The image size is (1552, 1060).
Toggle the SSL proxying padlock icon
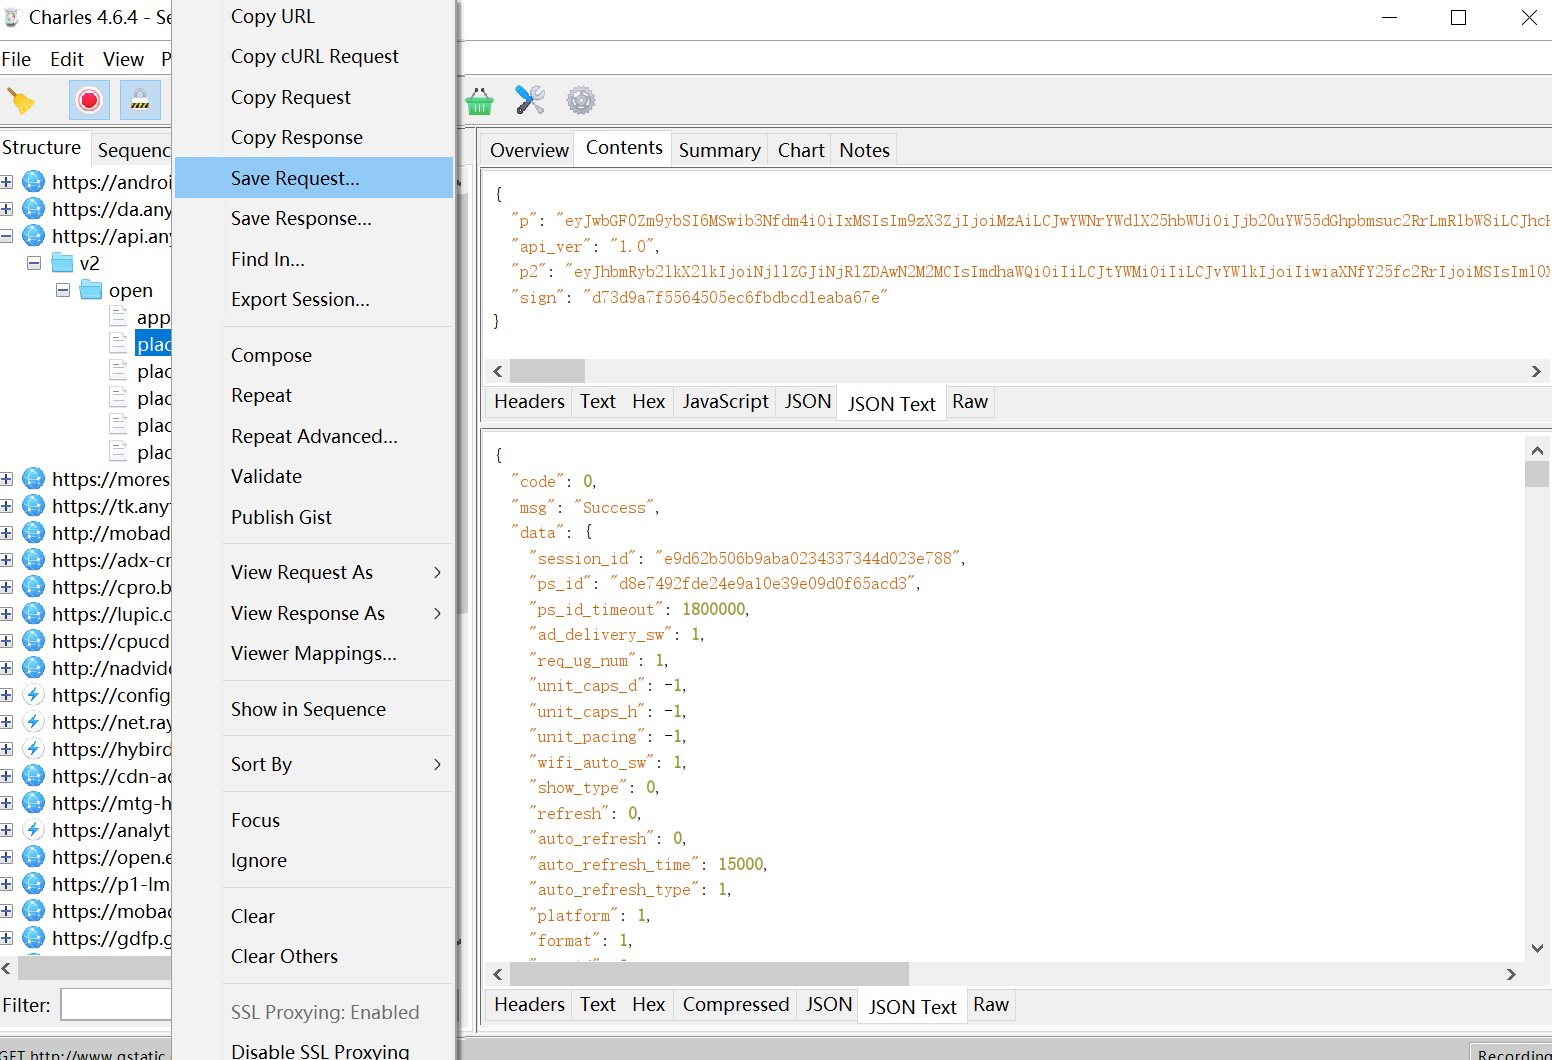[x=140, y=100]
